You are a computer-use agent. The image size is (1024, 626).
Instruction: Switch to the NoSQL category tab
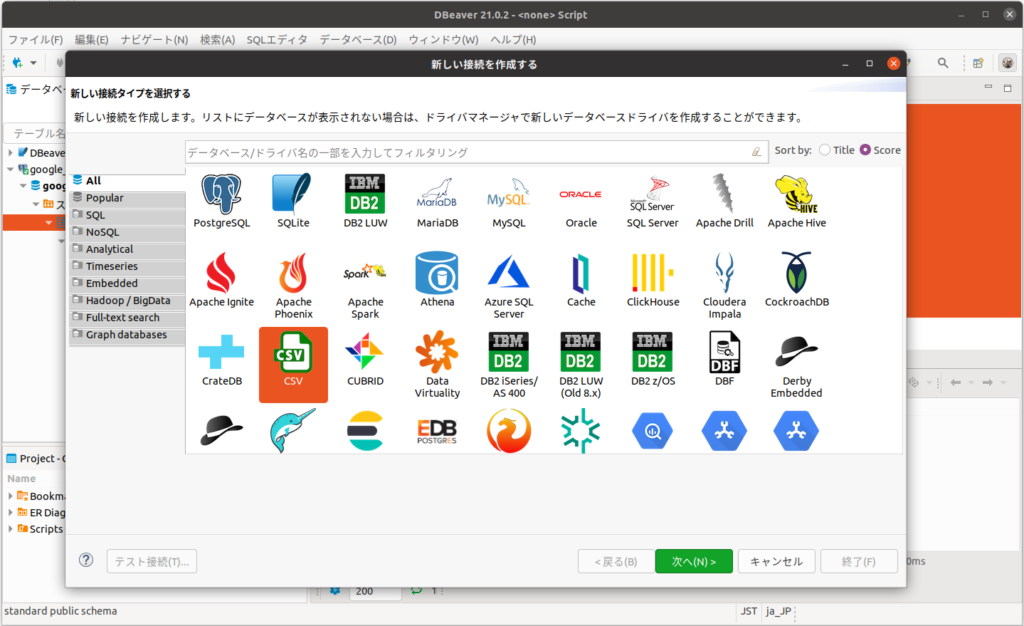102,232
